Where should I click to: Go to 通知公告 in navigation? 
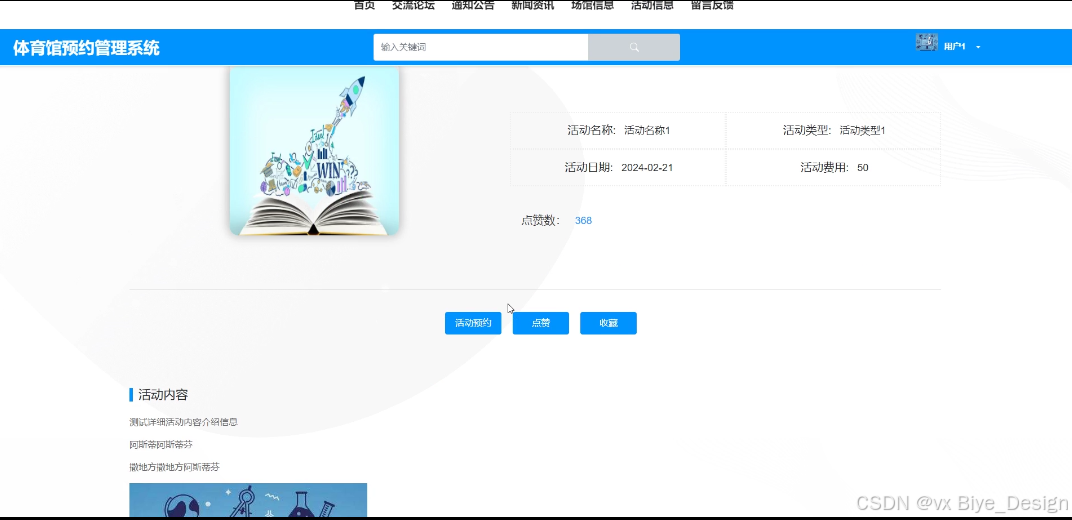(x=473, y=5)
